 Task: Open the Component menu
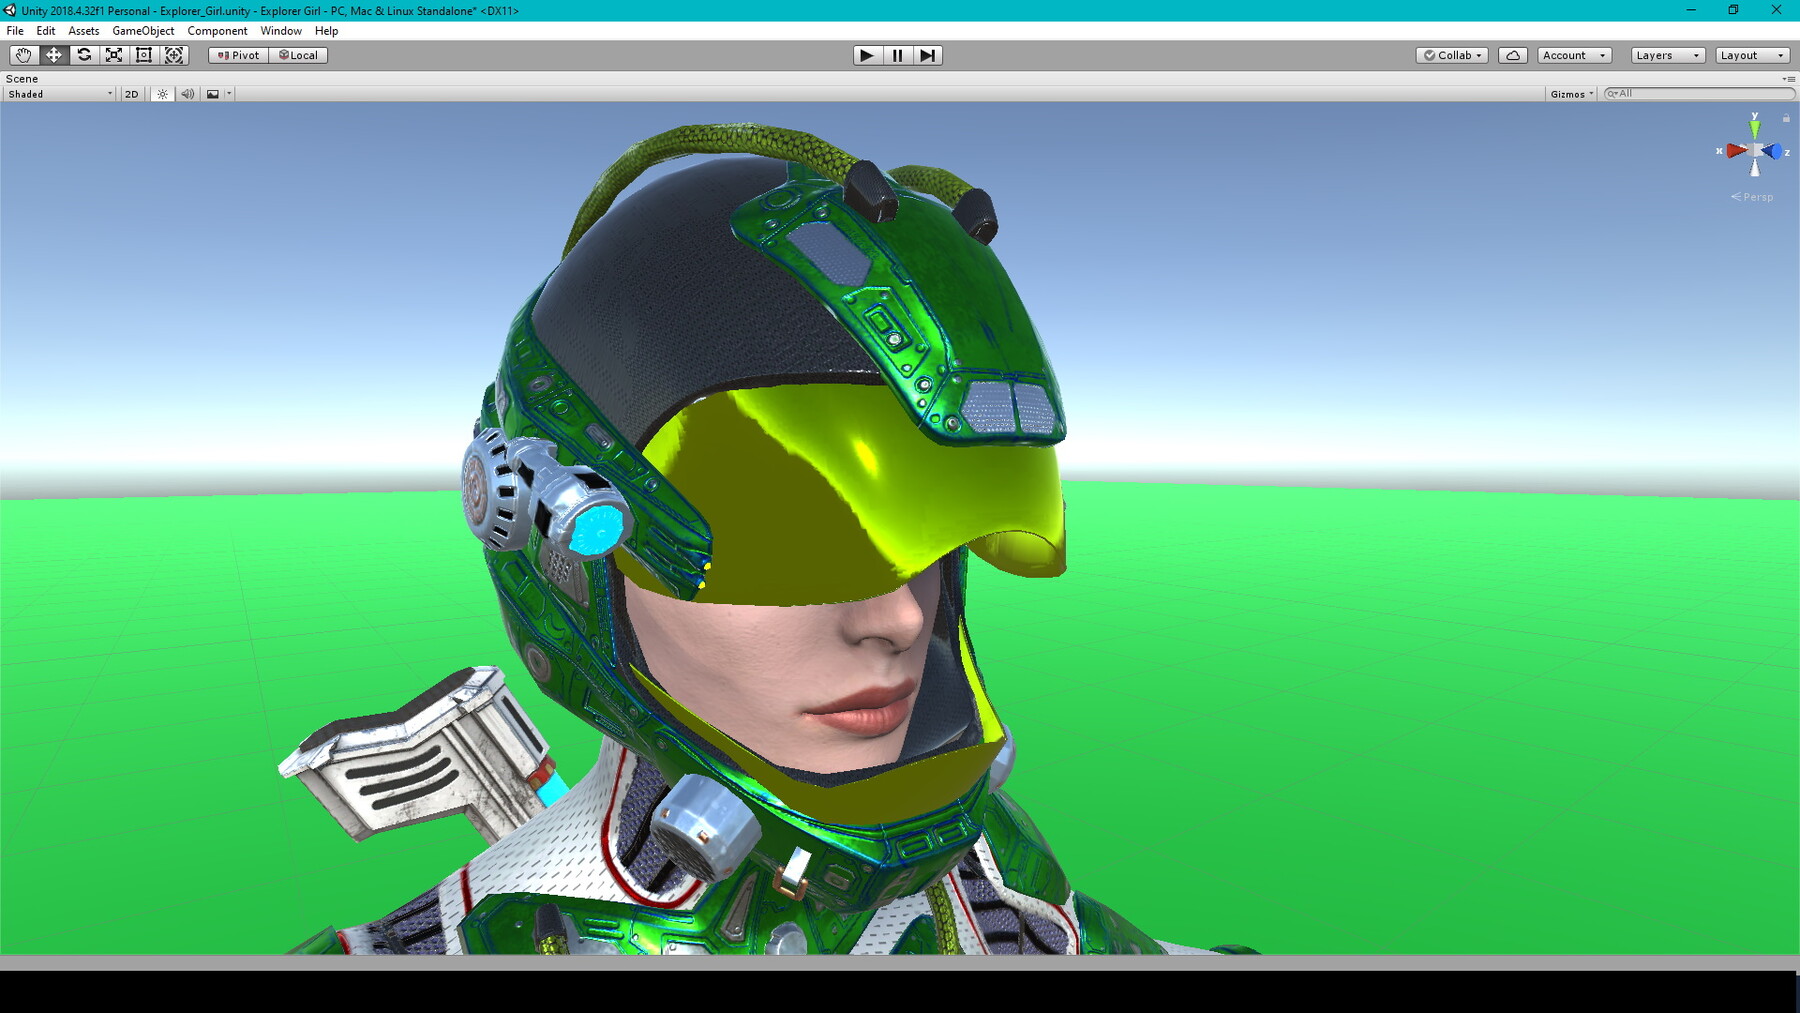pos(217,31)
